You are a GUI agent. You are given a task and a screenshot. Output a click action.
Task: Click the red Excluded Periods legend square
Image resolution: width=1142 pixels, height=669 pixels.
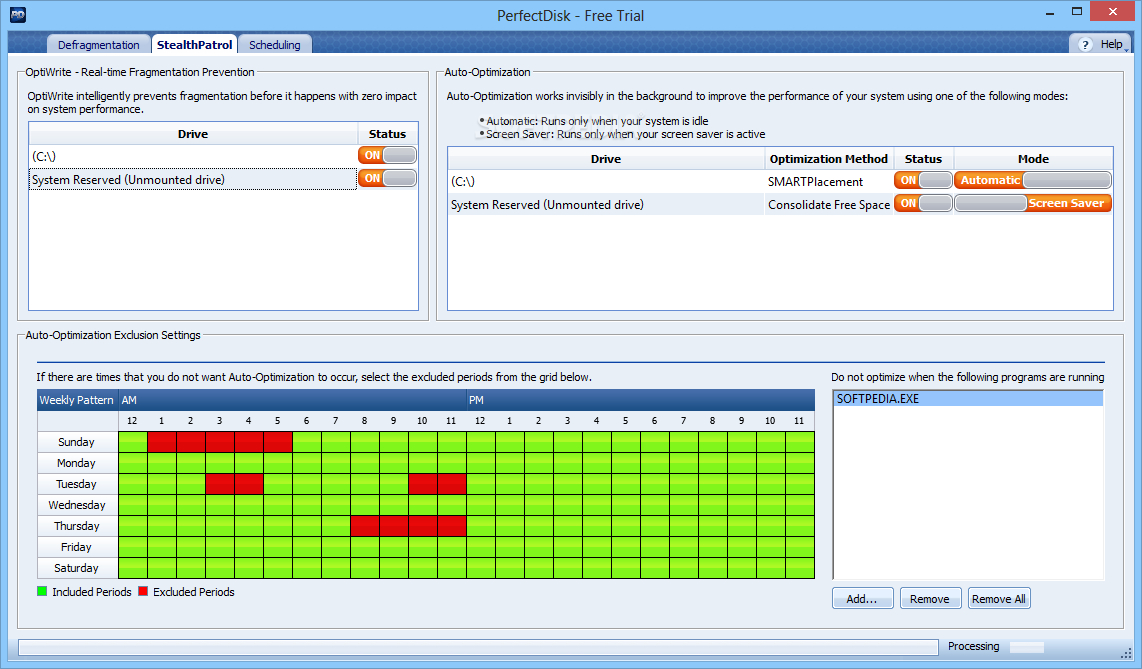click(x=143, y=591)
